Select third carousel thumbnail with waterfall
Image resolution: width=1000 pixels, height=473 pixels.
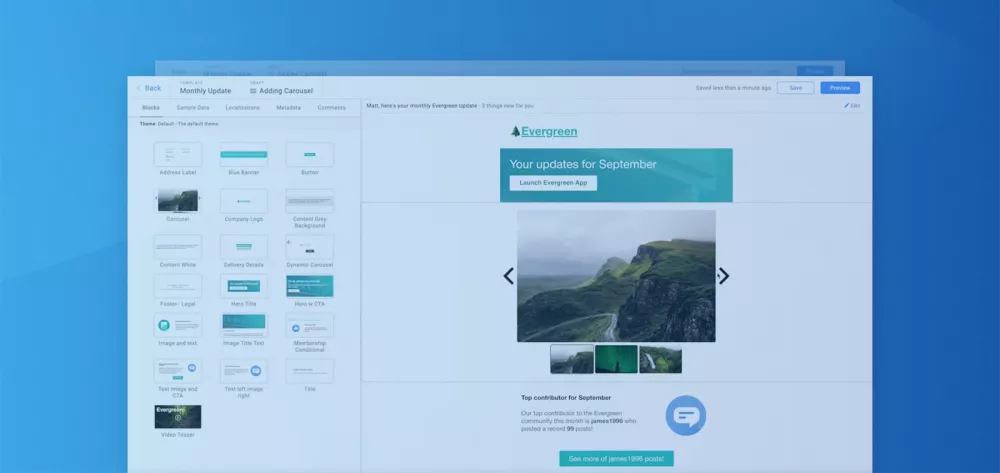click(x=661, y=359)
